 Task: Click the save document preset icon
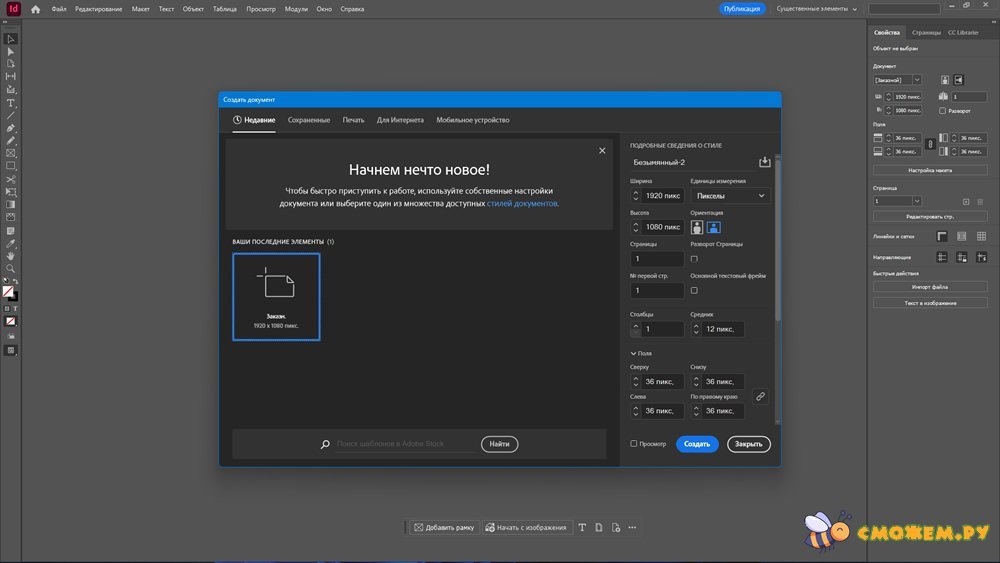click(x=765, y=162)
